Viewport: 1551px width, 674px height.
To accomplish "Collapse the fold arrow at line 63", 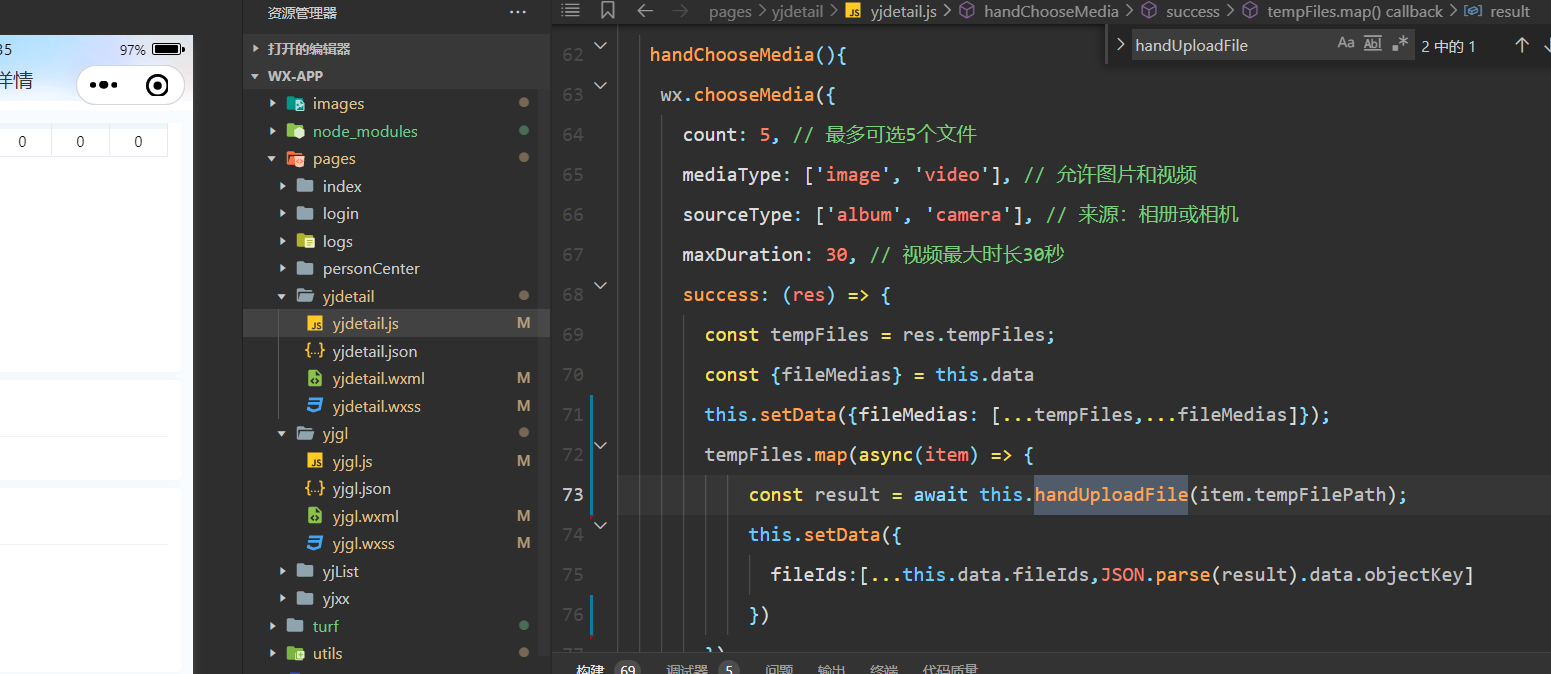I will (600, 86).
